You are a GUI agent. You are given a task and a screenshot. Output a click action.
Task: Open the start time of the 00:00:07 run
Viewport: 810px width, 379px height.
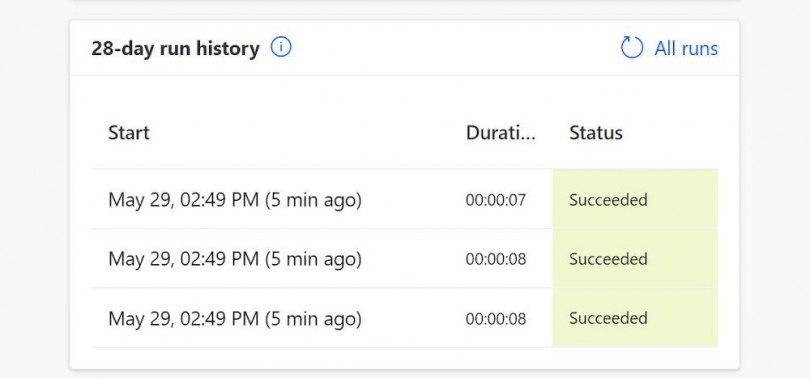(235, 199)
